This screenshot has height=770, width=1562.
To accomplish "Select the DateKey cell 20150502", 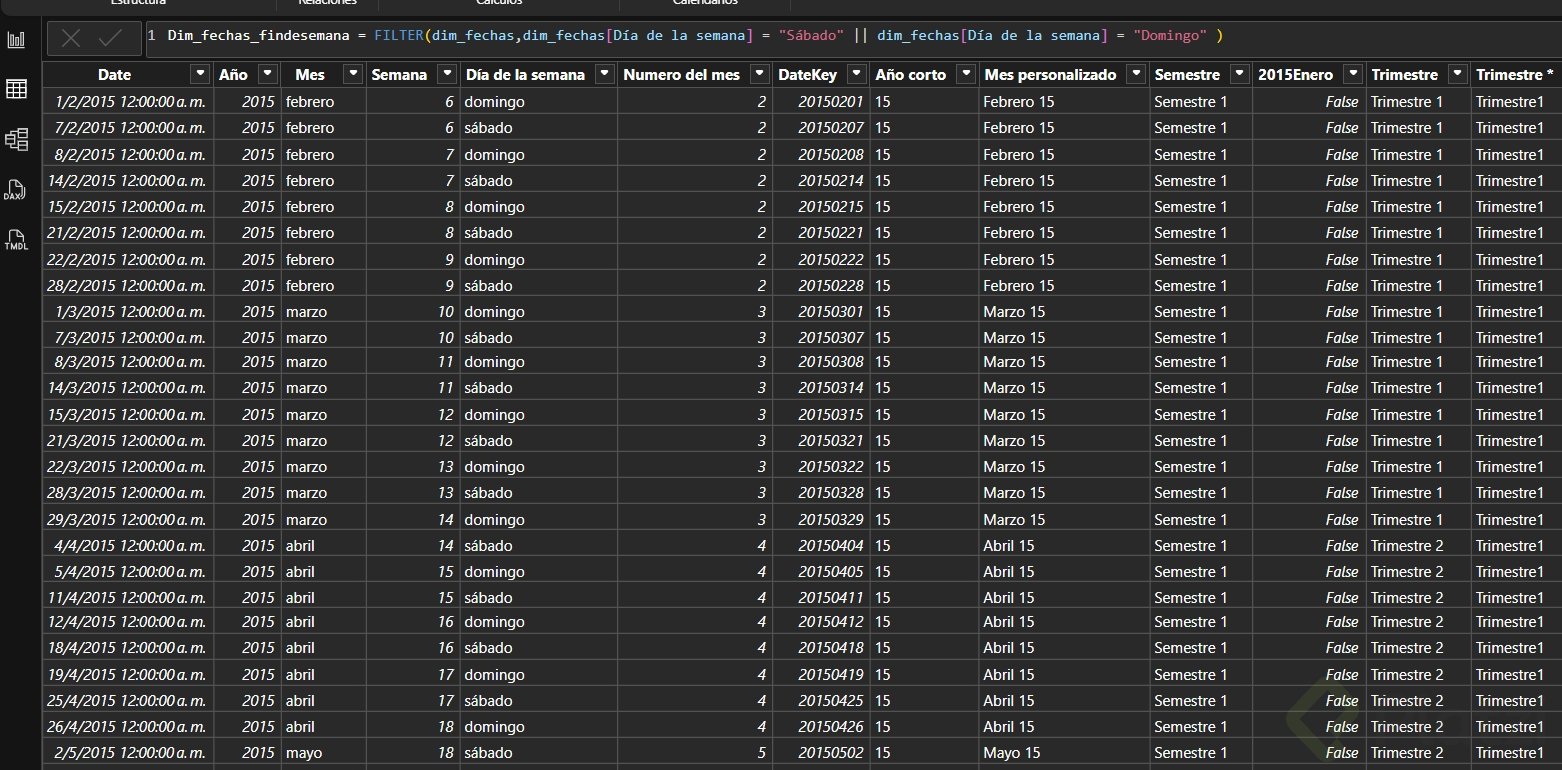I will pos(821,752).
